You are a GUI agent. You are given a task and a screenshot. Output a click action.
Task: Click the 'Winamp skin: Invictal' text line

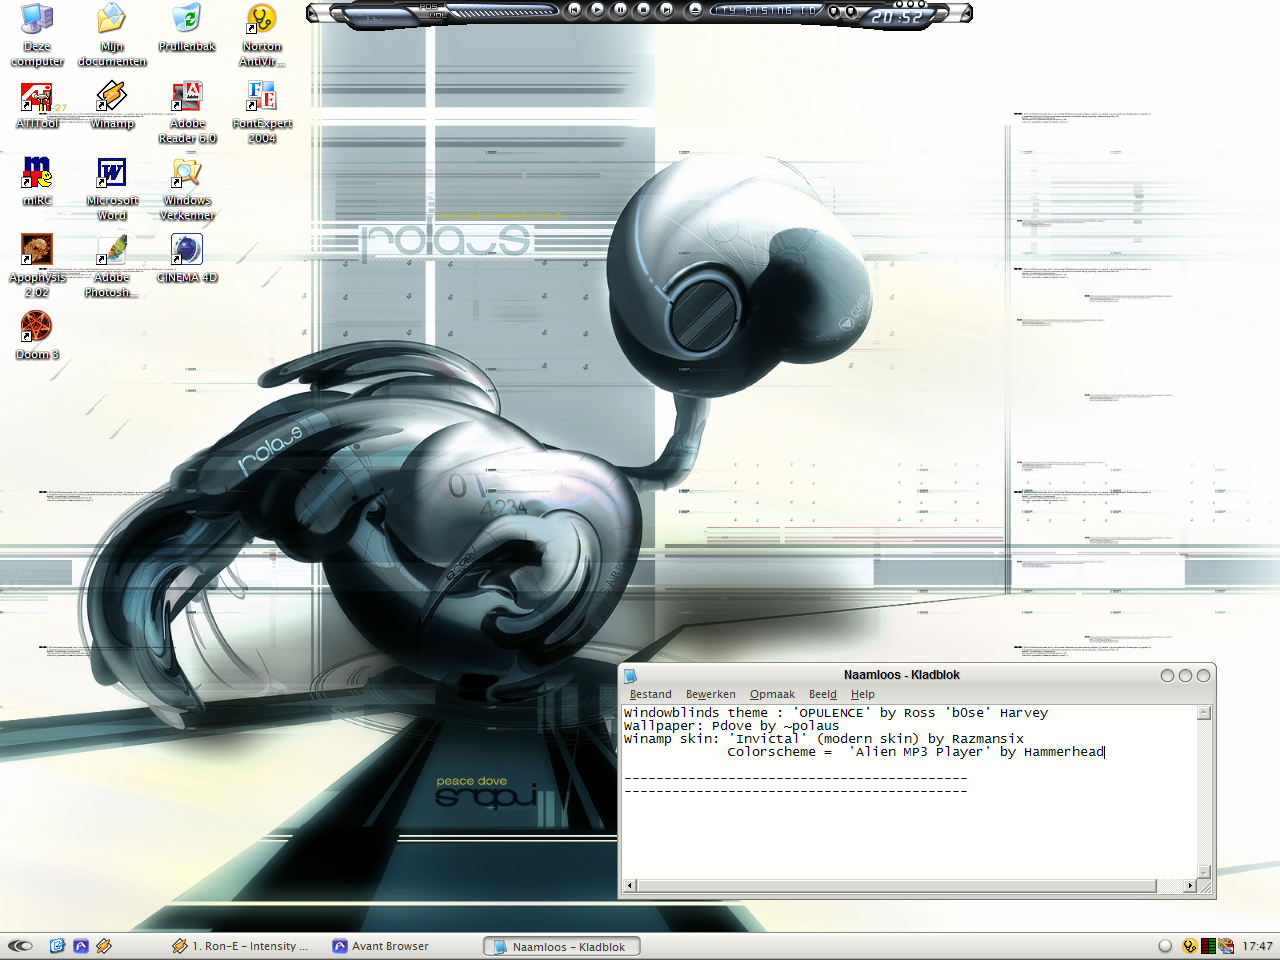coord(824,739)
